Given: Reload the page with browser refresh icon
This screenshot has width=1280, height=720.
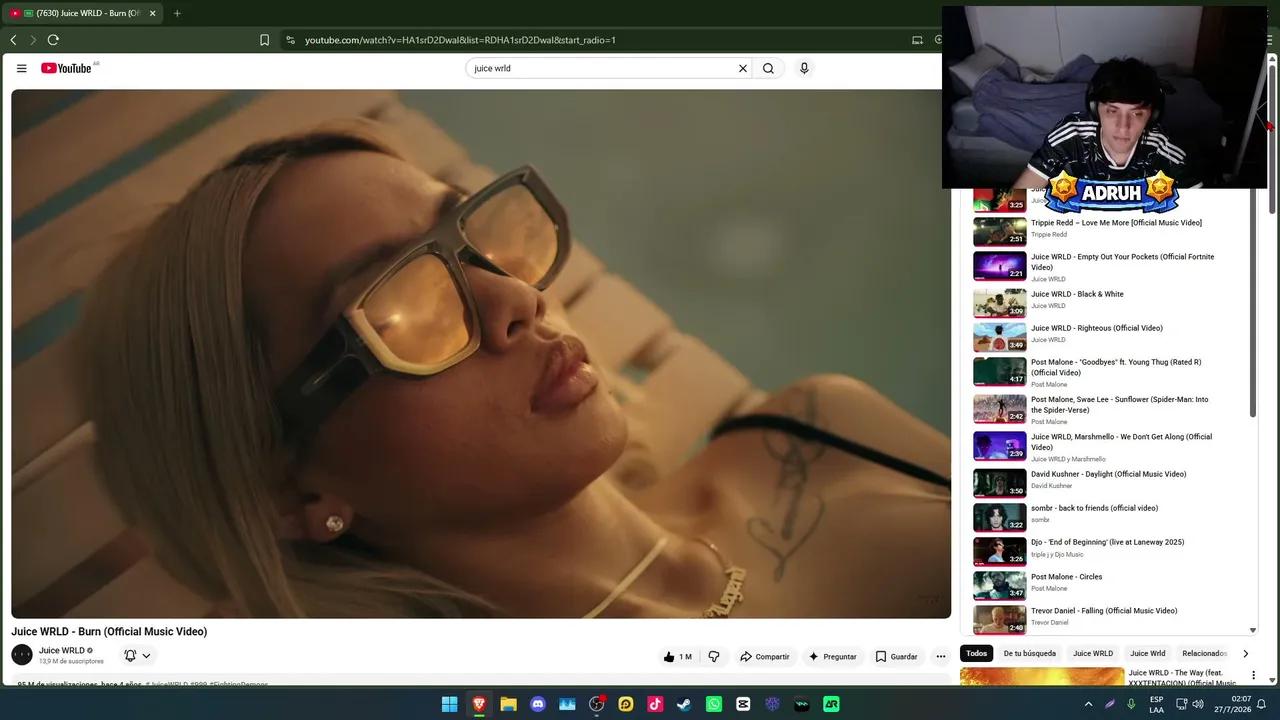Looking at the screenshot, I should [x=53, y=40].
